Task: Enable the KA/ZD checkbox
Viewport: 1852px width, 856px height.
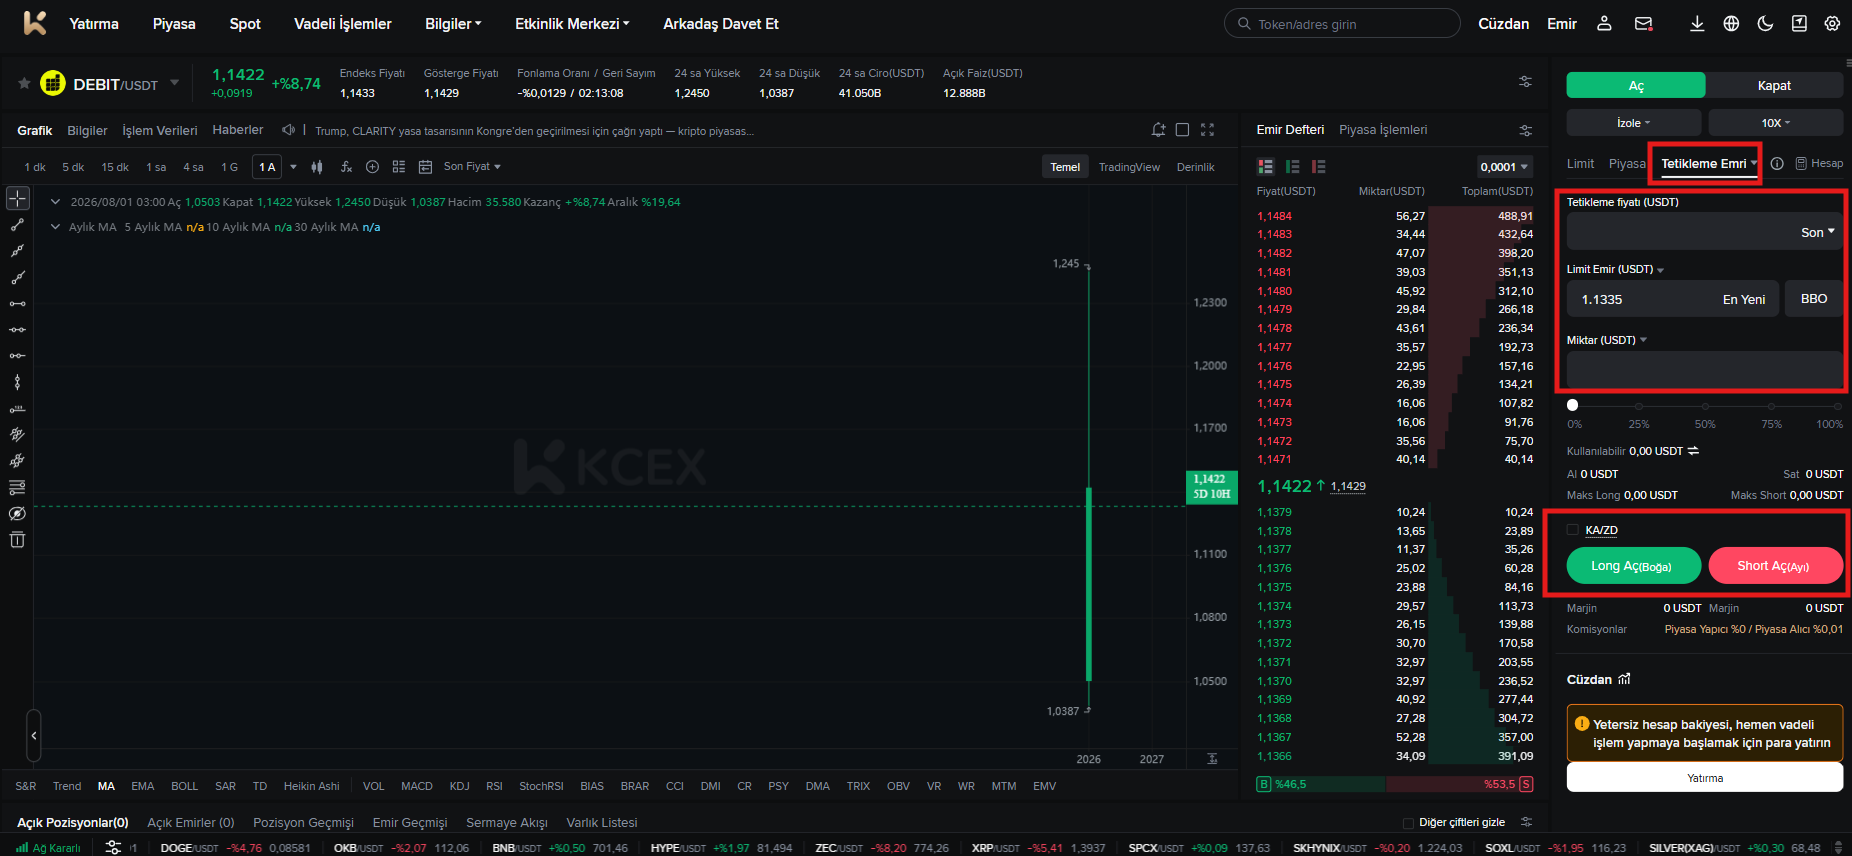Action: pyautogui.click(x=1572, y=530)
